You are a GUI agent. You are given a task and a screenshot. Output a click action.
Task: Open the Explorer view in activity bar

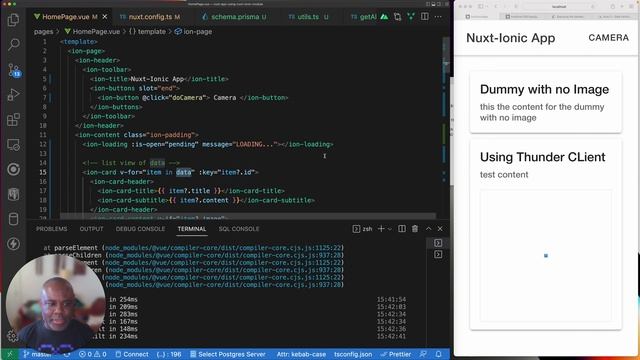coord(13,20)
